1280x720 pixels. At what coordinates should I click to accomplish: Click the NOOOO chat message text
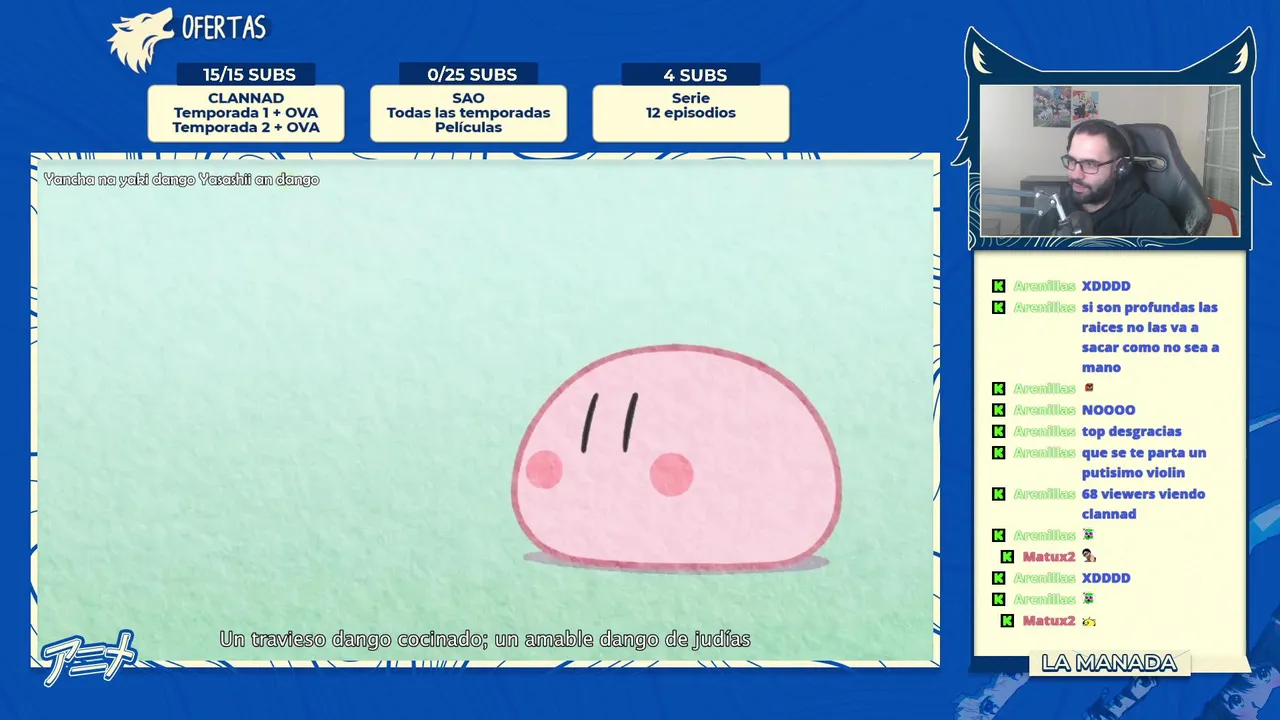pos(1108,410)
